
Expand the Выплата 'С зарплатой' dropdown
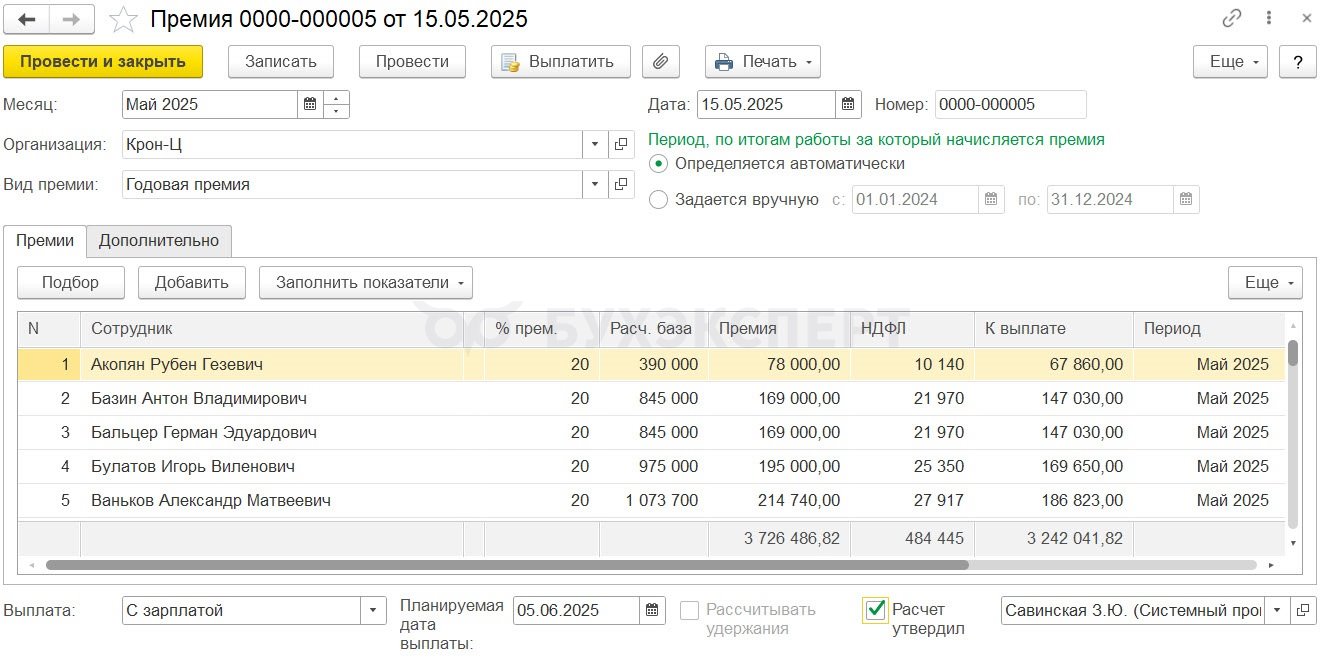[374, 610]
